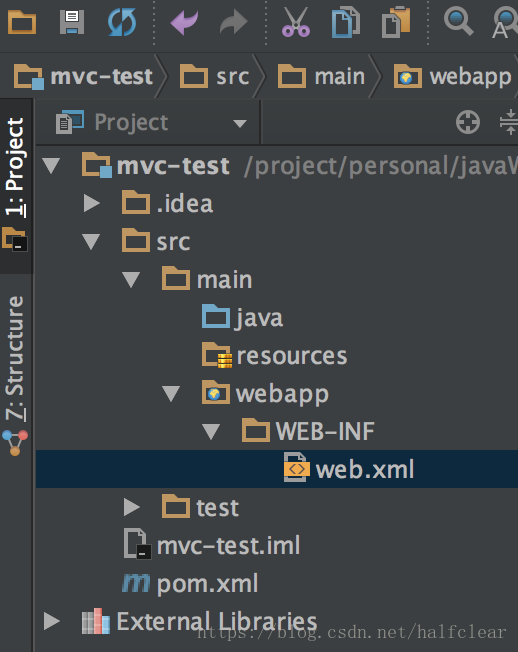Click the Copy documents icon
Viewport: 518px width, 652px height.
[x=346, y=22]
